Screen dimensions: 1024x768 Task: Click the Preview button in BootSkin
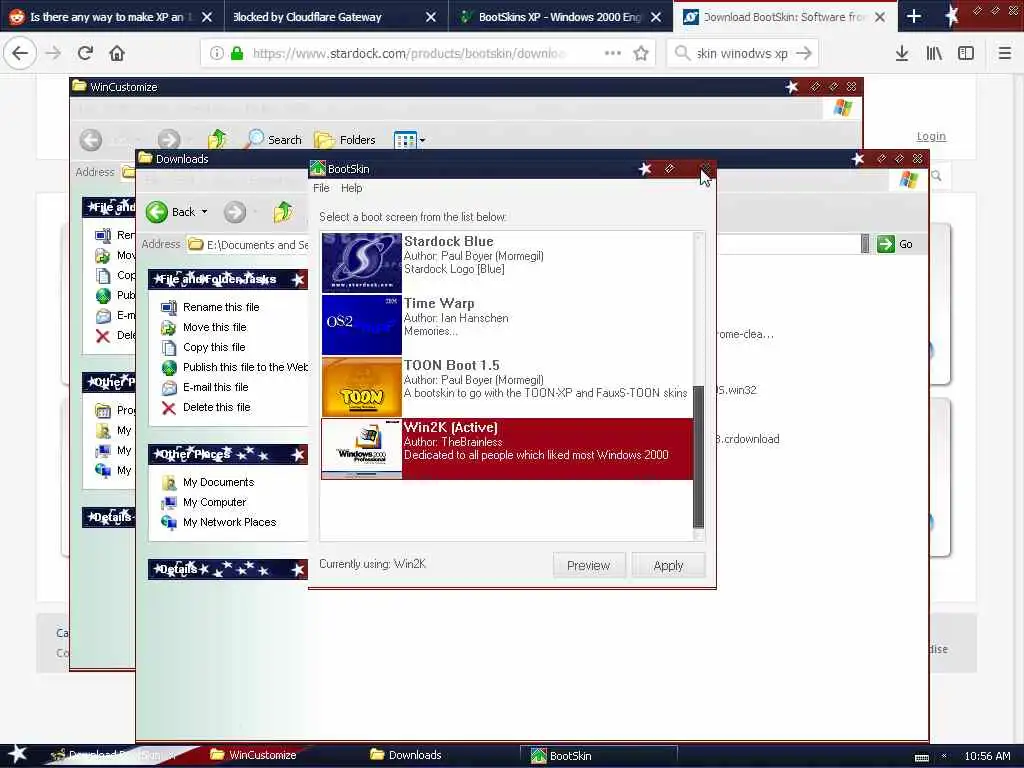click(x=588, y=566)
